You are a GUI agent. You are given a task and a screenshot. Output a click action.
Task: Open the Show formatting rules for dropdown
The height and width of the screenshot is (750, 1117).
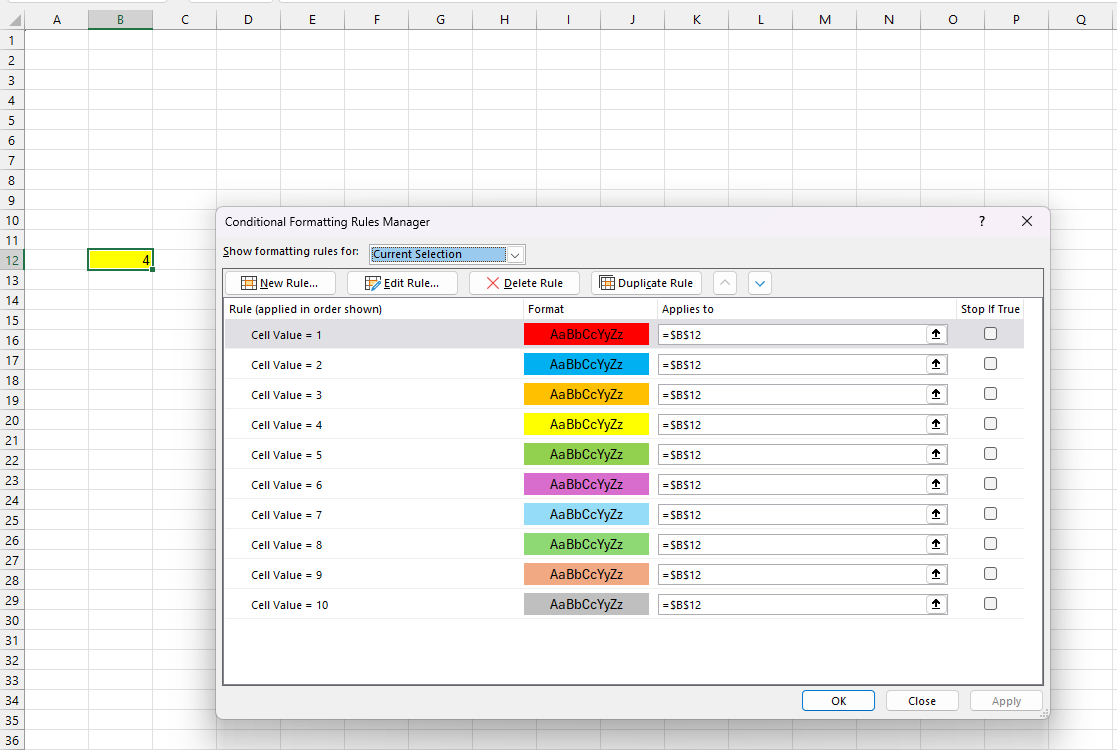(515, 254)
